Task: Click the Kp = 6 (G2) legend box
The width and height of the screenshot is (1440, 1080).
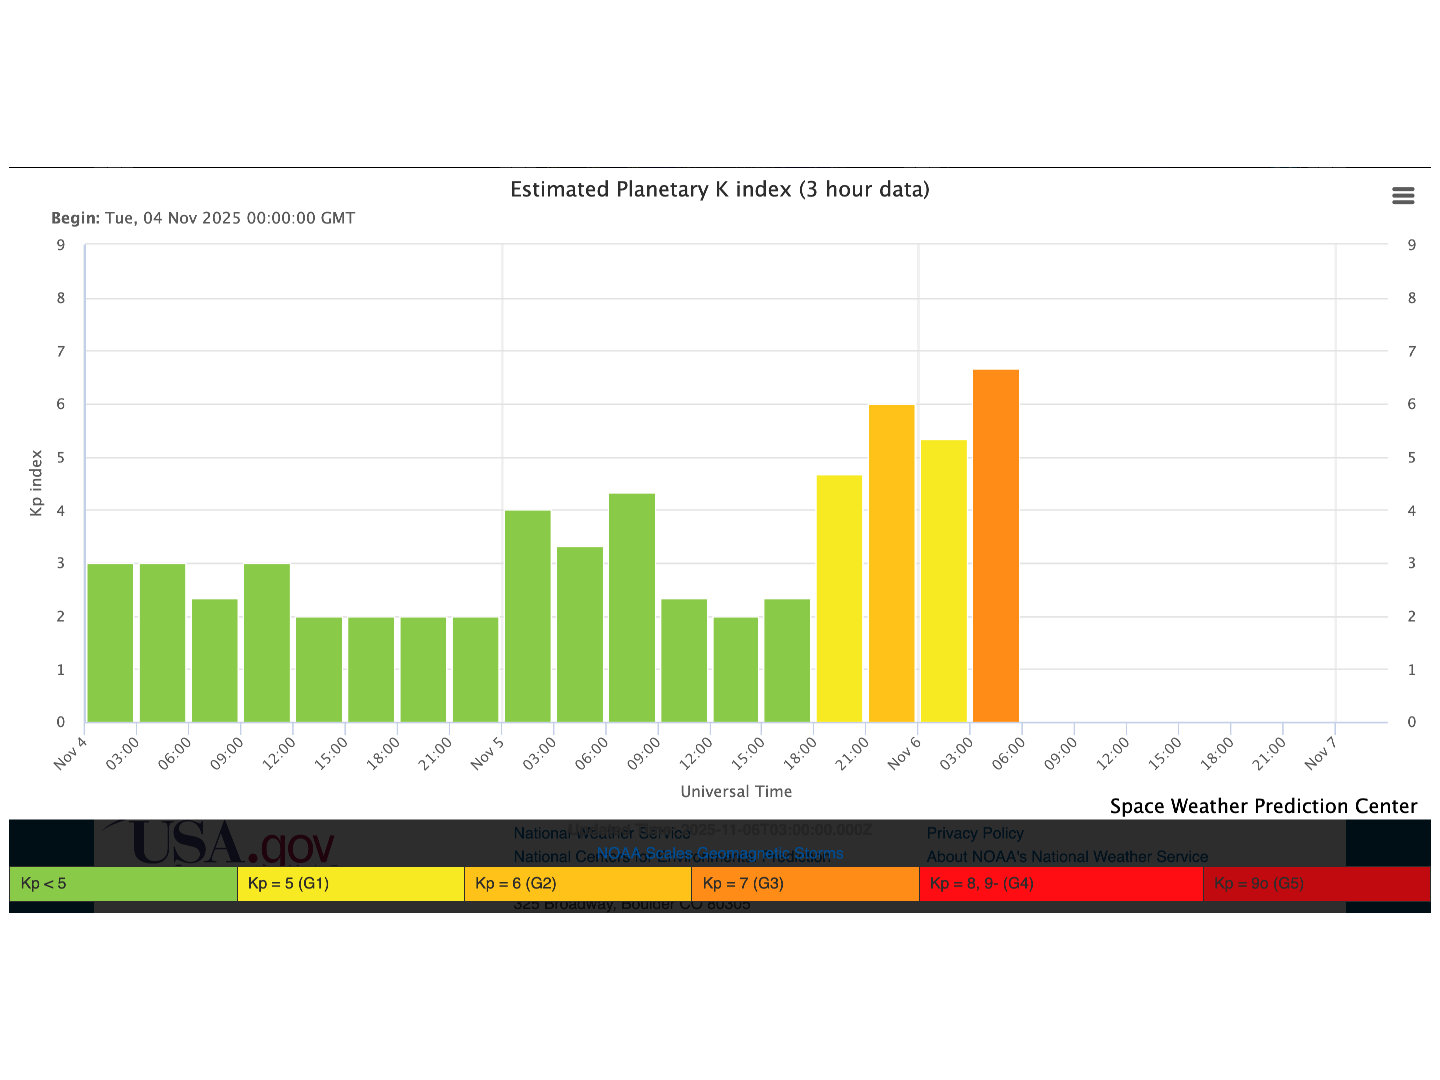Action: (x=577, y=884)
